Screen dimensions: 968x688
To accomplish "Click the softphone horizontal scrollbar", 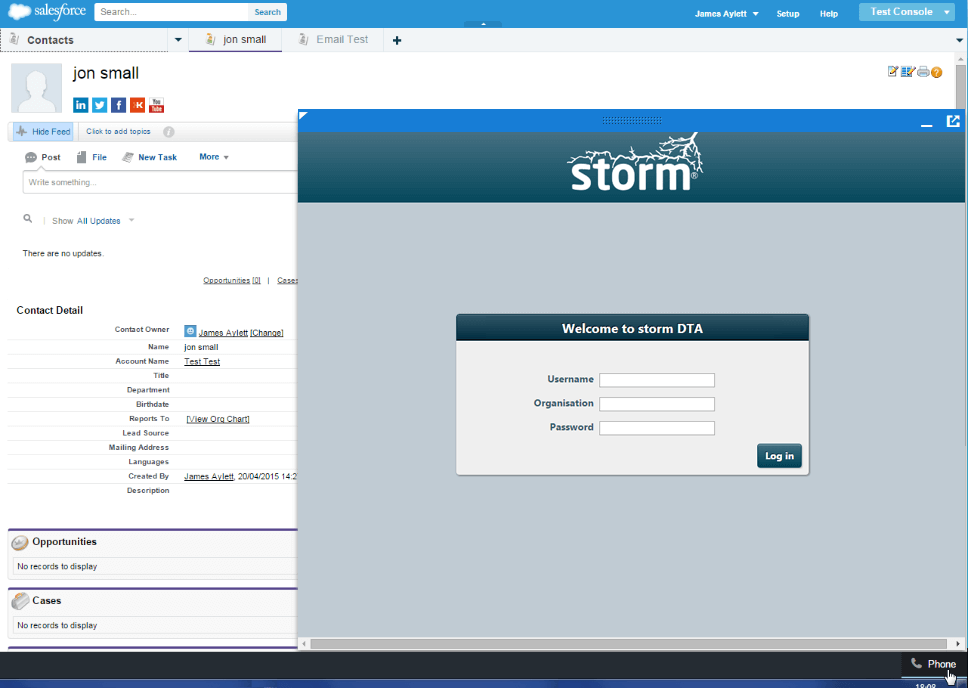I will [628, 644].
